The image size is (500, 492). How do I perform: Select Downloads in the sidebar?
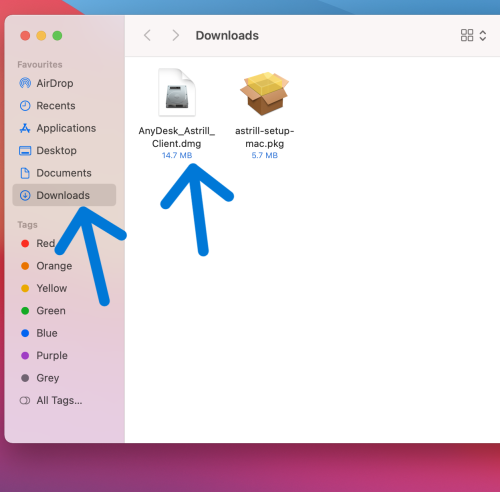(64, 195)
